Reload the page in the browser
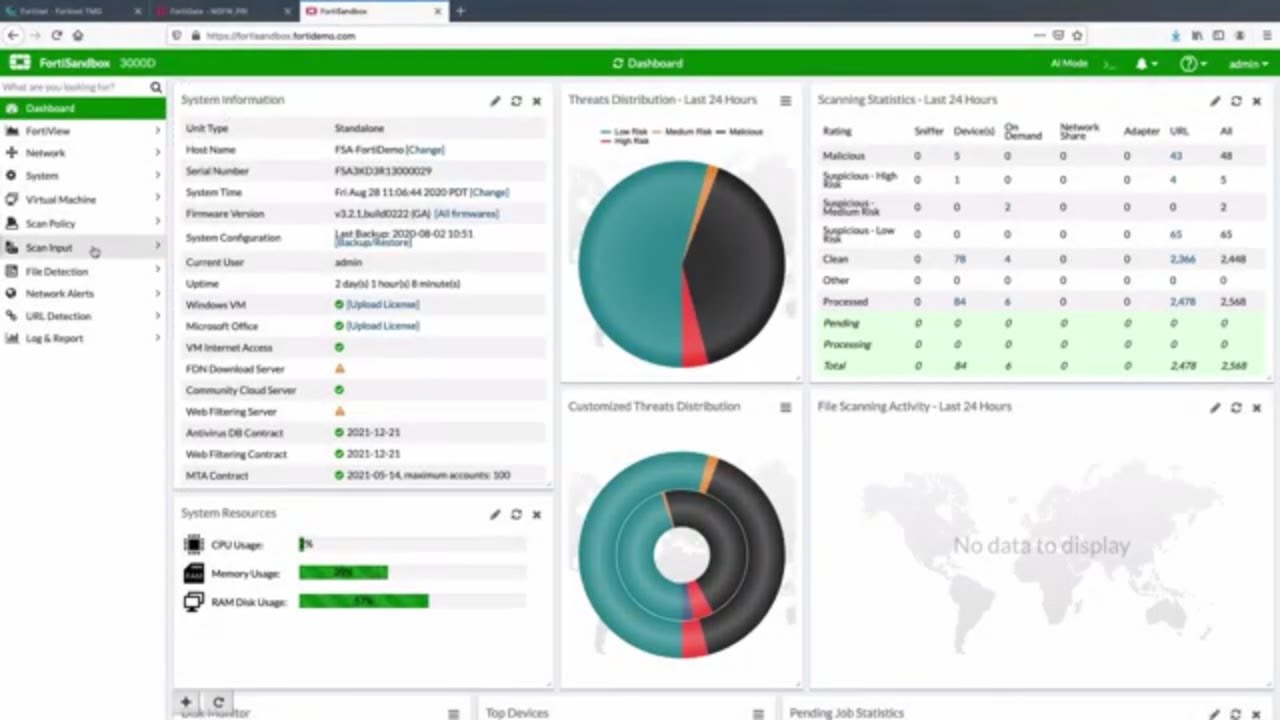The height and width of the screenshot is (720, 1280). tap(56, 35)
